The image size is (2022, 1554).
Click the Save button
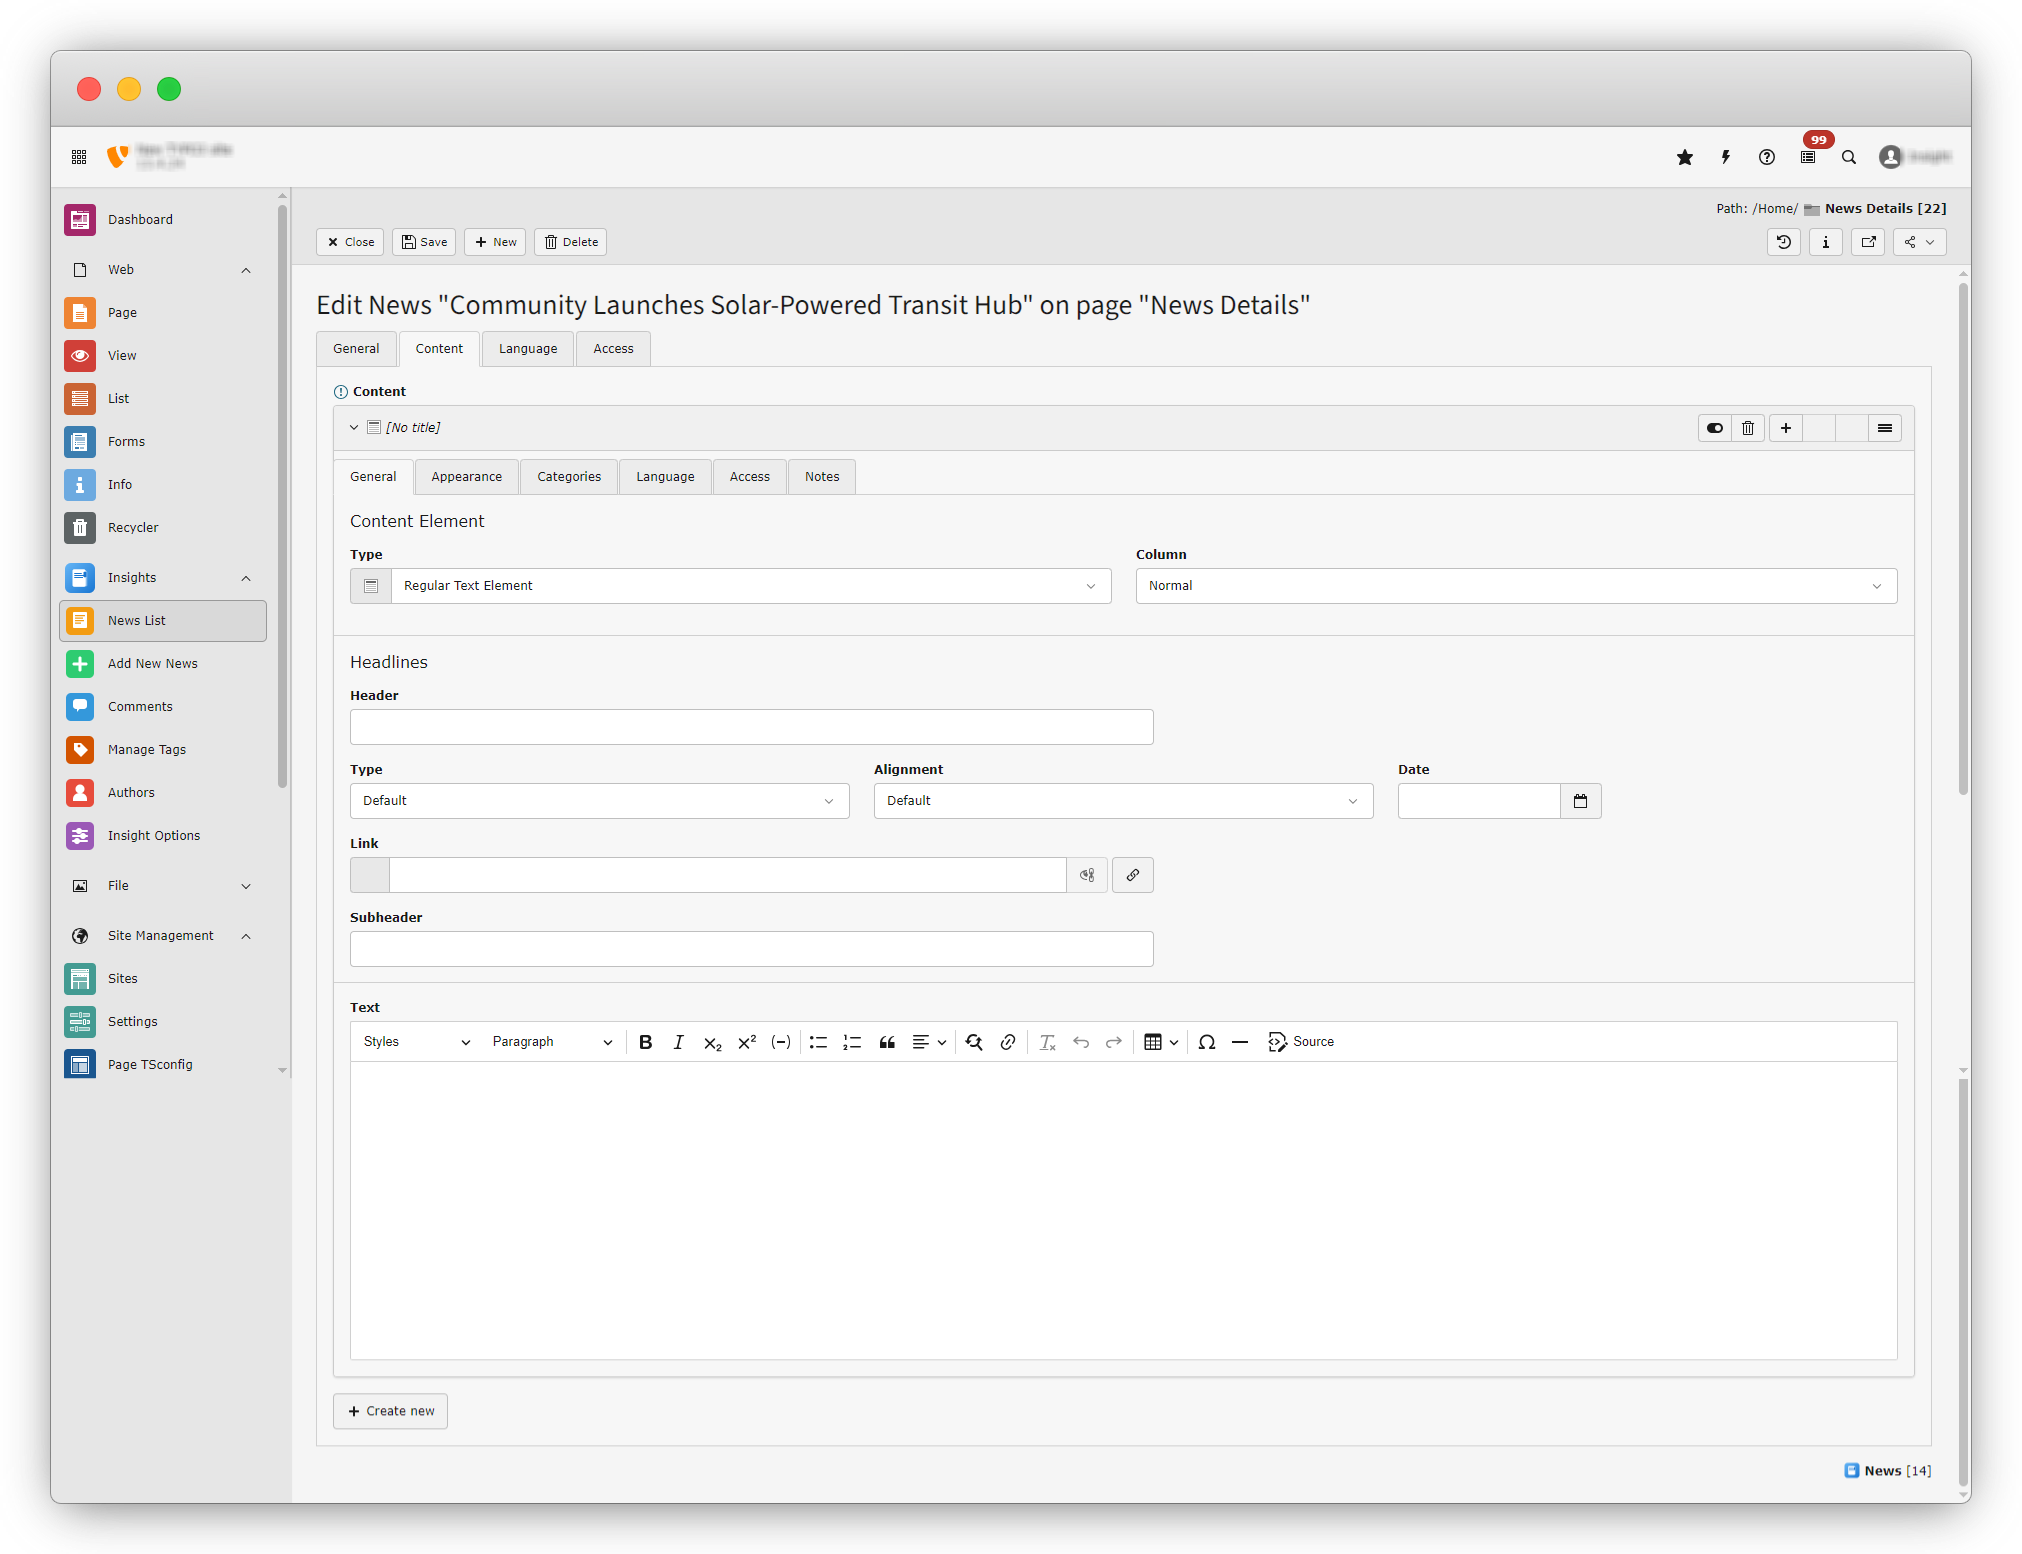(424, 242)
